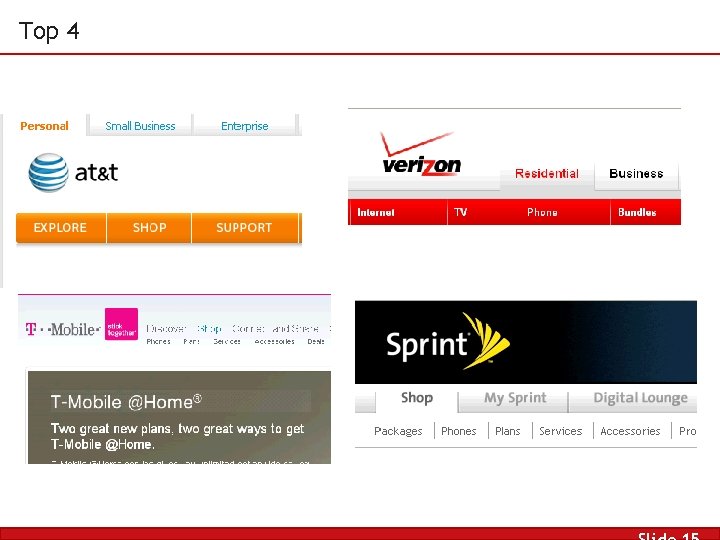The height and width of the screenshot is (540, 720).
Task: Click the Verizon checkmark logo
Action: coord(421,154)
